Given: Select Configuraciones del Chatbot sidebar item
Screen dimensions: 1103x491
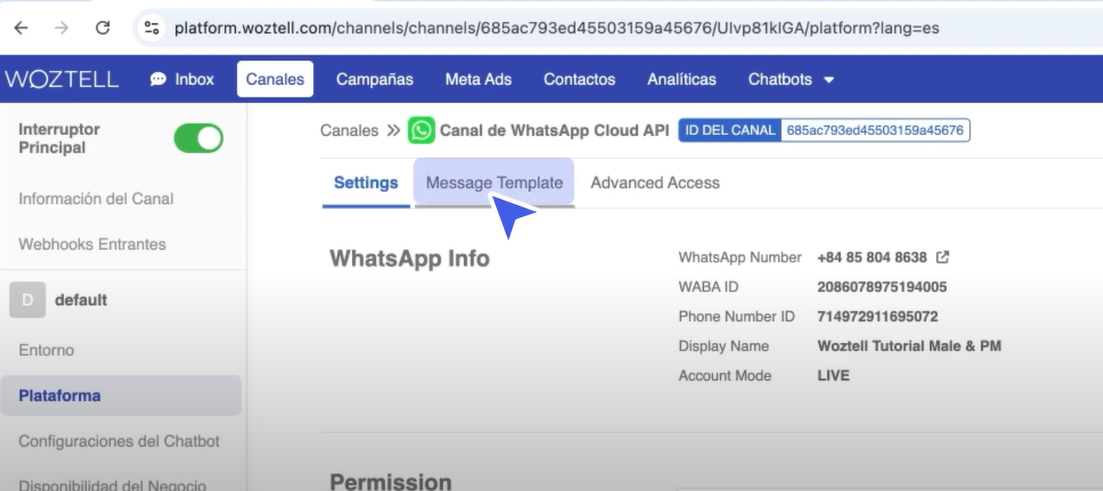Looking at the screenshot, I should [119, 442].
